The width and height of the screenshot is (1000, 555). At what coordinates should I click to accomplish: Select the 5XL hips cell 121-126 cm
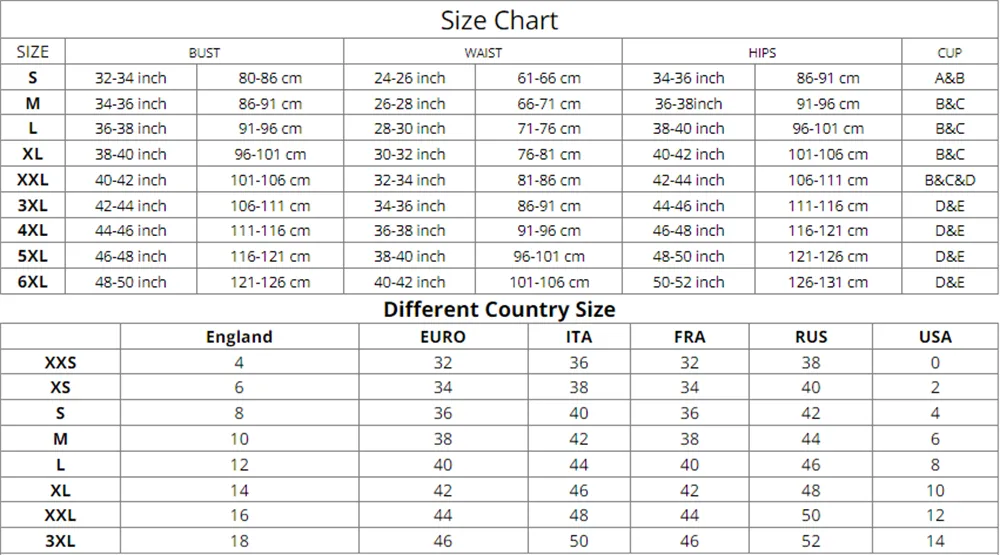pyautogui.click(x=828, y=256)
